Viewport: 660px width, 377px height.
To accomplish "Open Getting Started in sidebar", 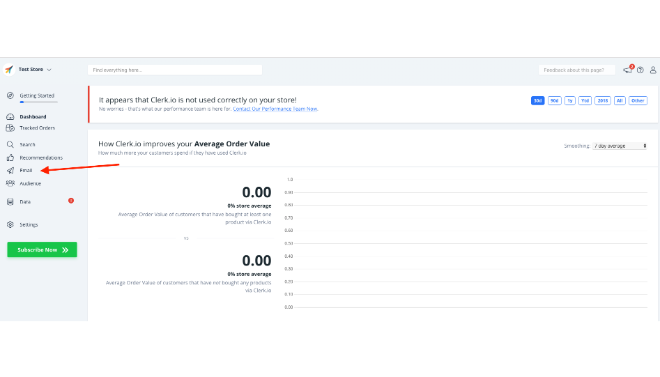I will 37,96.
